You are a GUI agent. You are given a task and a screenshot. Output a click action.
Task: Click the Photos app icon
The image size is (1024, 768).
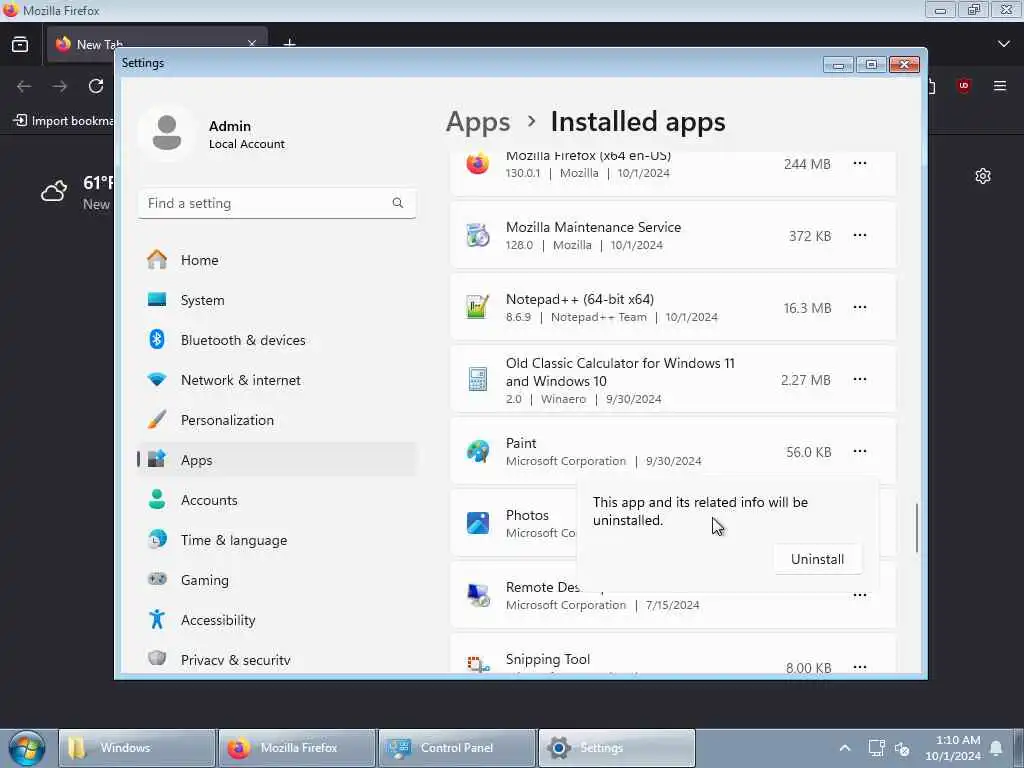tap(477, 523)
